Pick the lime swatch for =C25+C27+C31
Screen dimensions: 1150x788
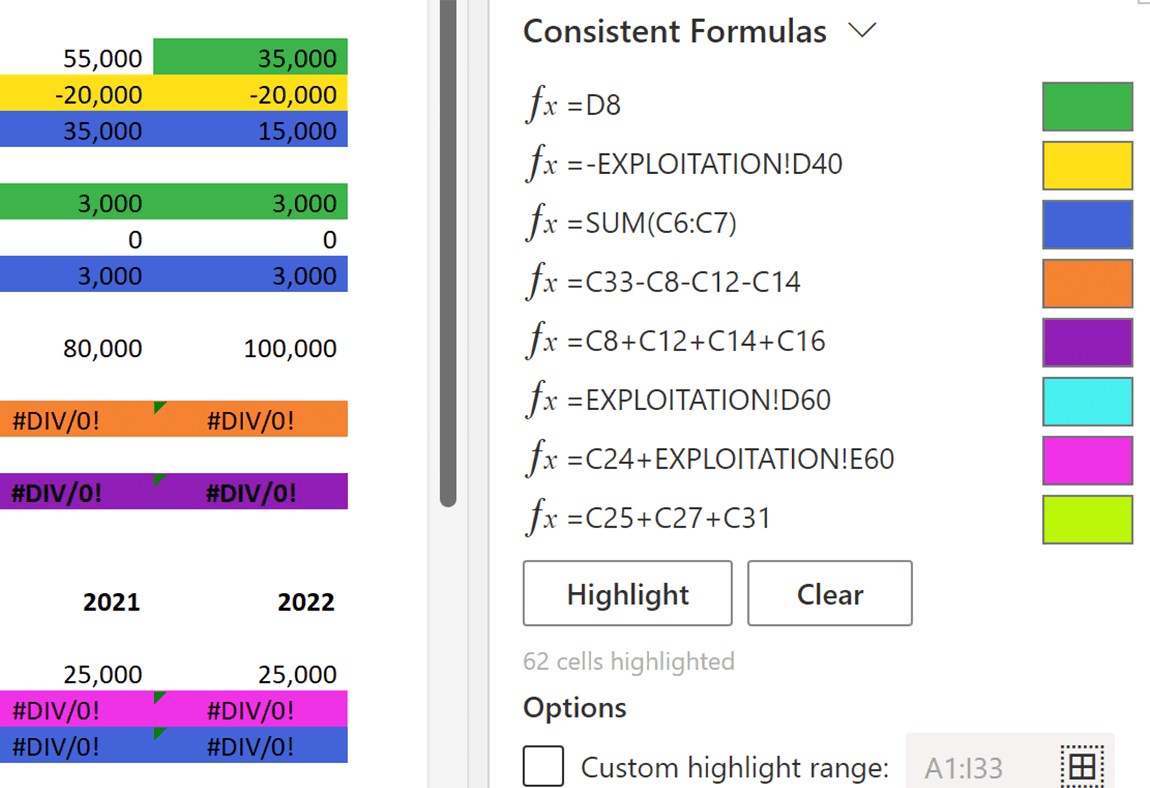coord(1087,519)
